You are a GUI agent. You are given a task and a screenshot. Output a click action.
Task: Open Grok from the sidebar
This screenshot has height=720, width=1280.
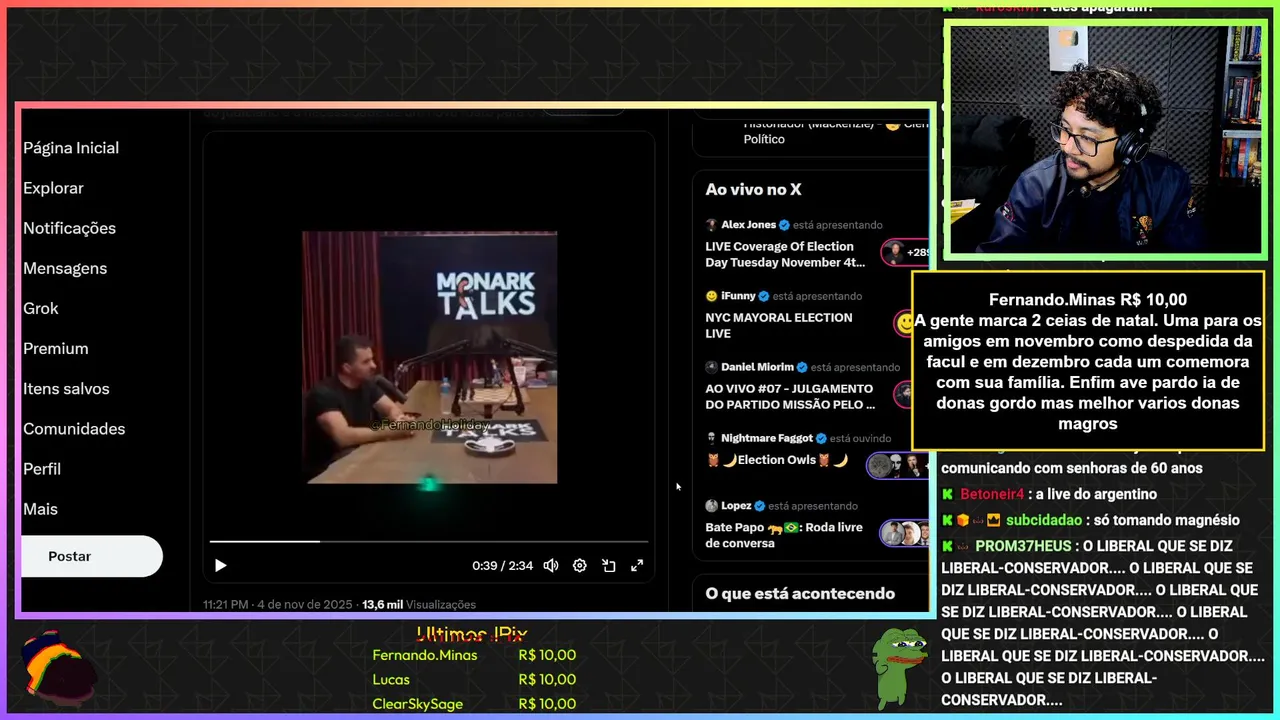(x=41, y=308)
